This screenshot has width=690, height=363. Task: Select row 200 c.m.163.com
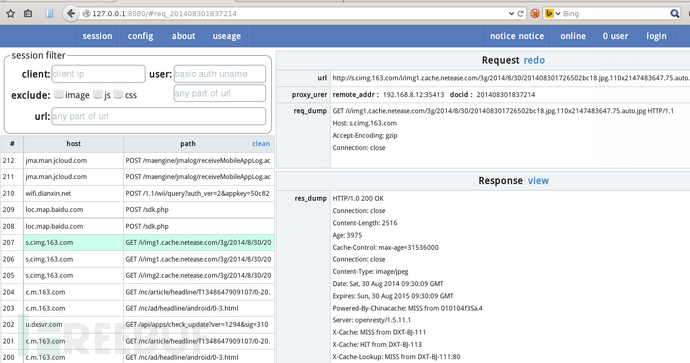coord(137,357)
